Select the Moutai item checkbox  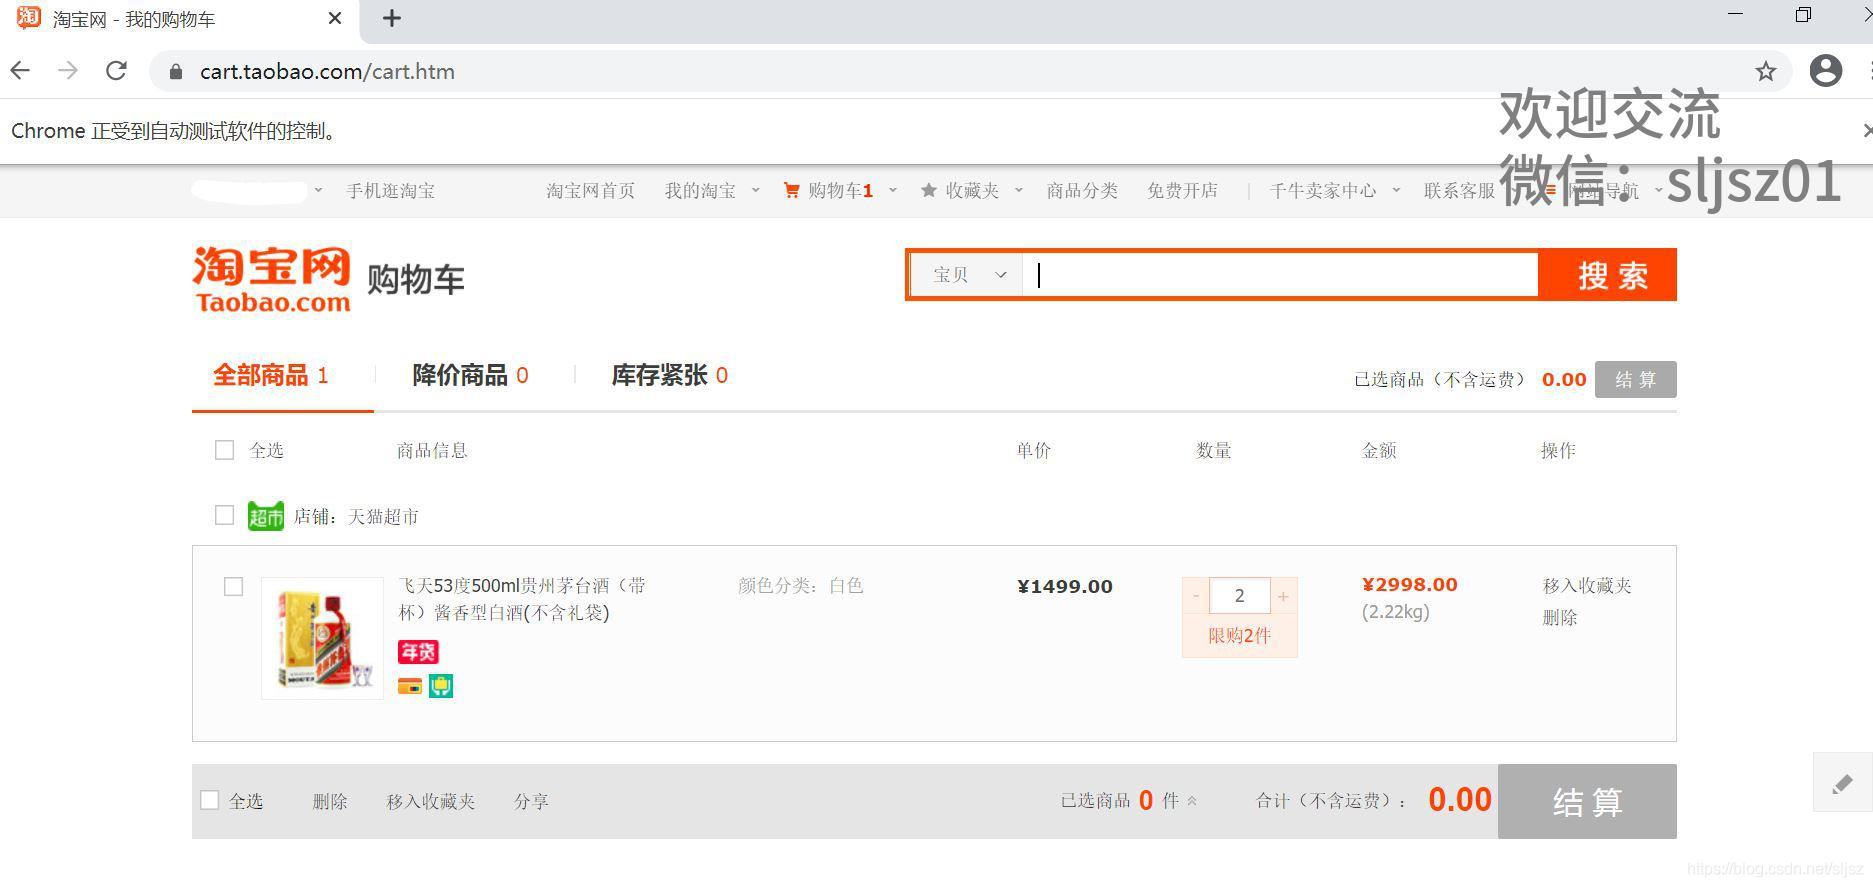[233, 586]
